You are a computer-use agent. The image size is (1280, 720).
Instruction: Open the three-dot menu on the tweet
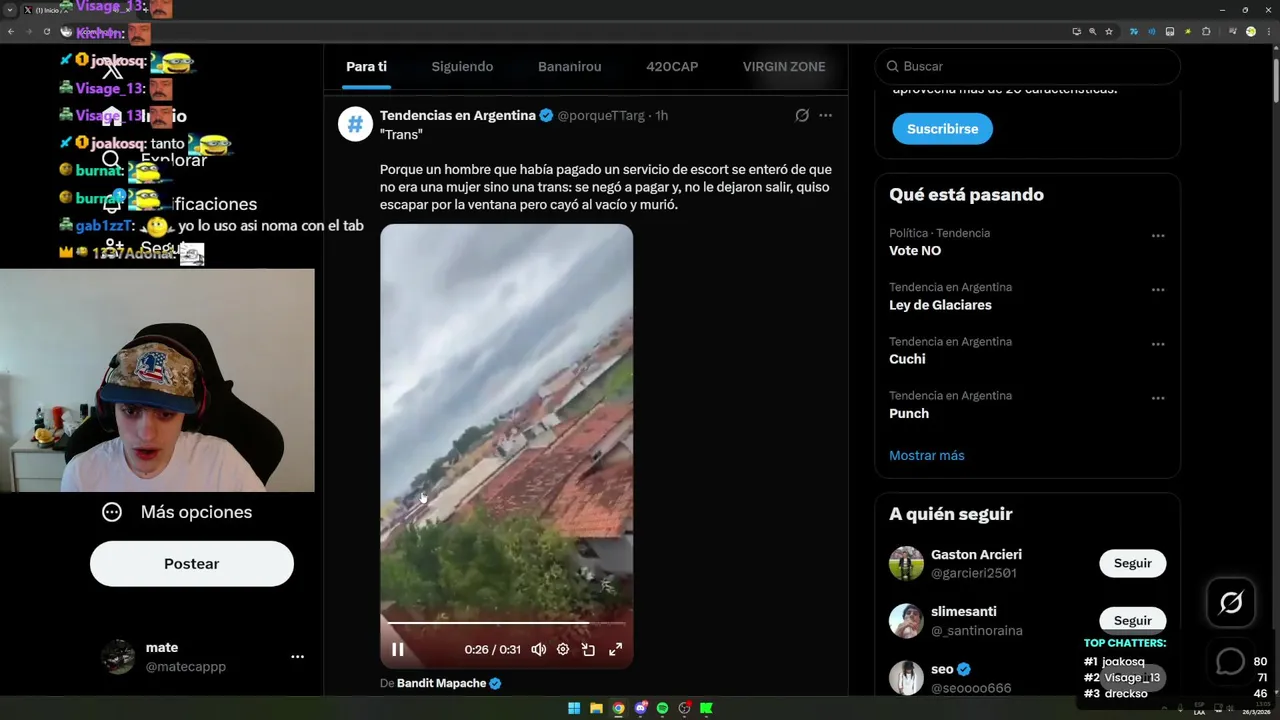coord(825,115)
